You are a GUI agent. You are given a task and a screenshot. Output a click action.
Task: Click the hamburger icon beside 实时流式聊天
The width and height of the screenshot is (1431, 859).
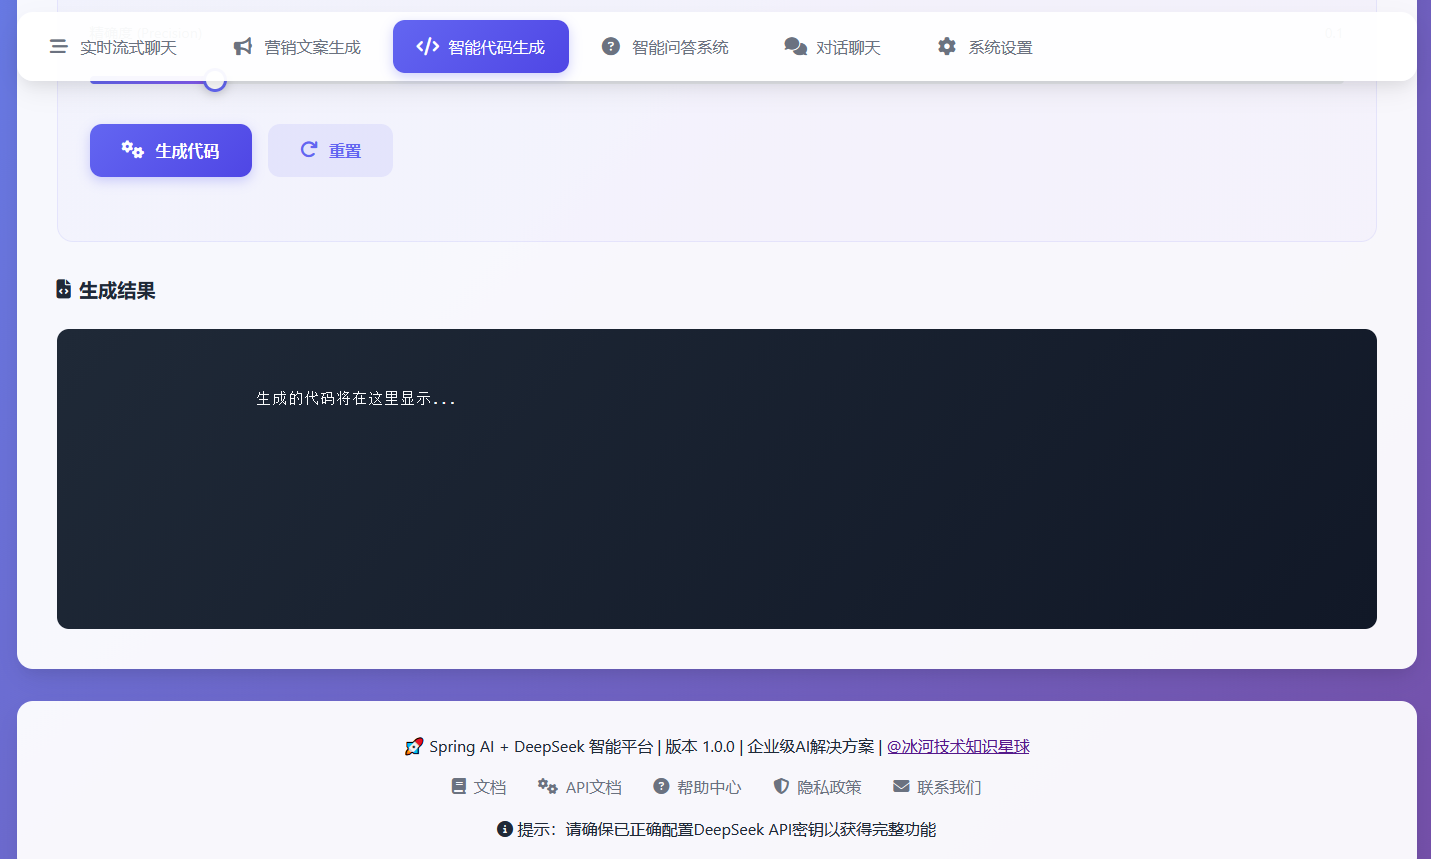tap(59, 47)
